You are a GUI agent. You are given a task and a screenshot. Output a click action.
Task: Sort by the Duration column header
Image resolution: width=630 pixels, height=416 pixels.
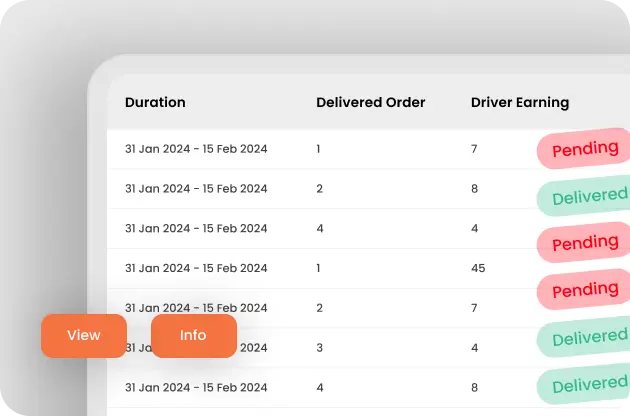pos(155,102)
